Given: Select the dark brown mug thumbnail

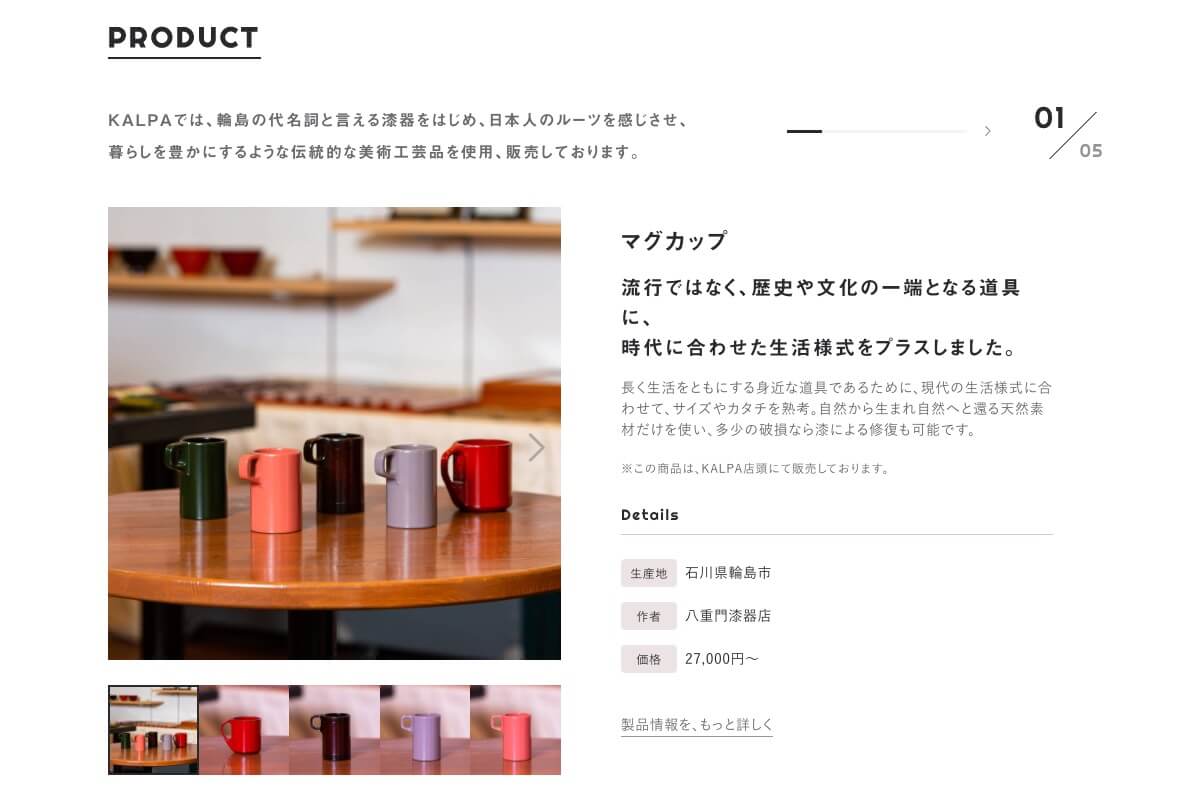Looking at the screenshot, I should tap(334, 730).
